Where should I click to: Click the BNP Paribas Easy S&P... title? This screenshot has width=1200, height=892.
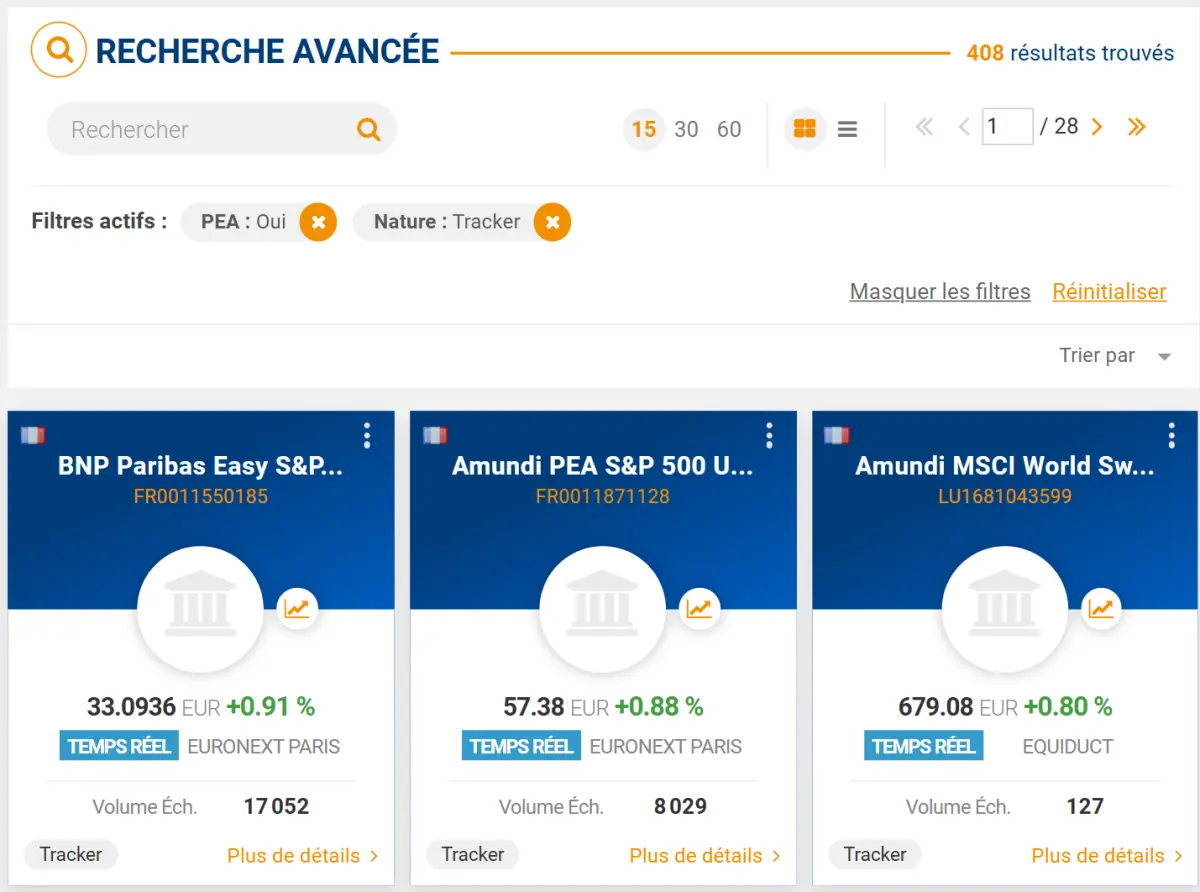(x=201, y=466)
